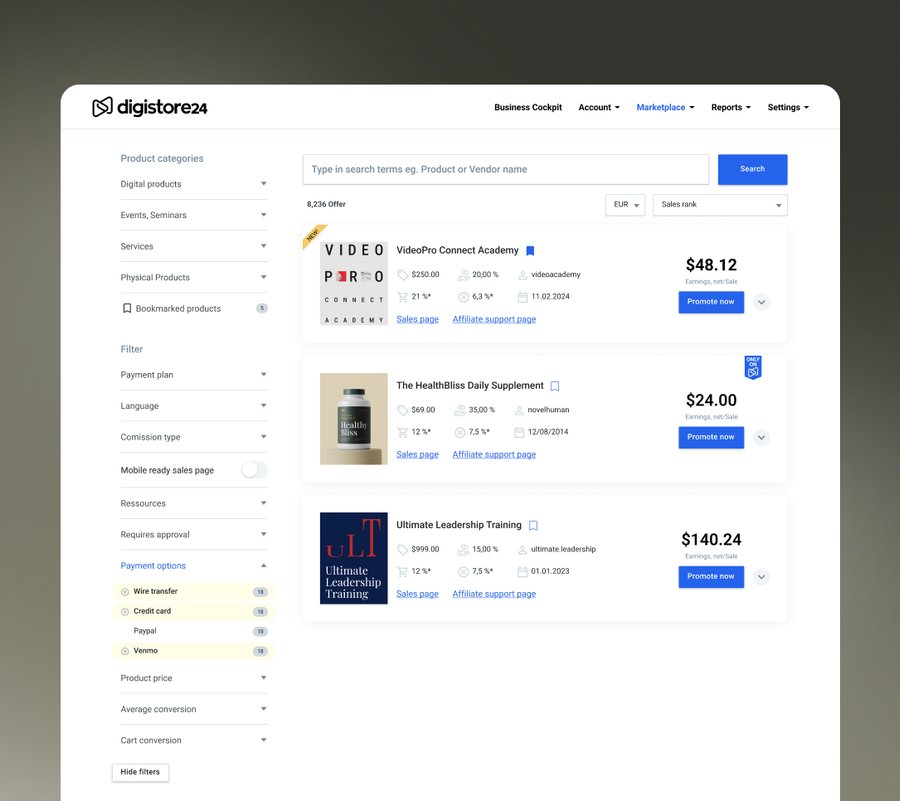Viewport: 900px width, 801px height.
Task: Deselect the Venmo payment option
Action: pos(125,651)
